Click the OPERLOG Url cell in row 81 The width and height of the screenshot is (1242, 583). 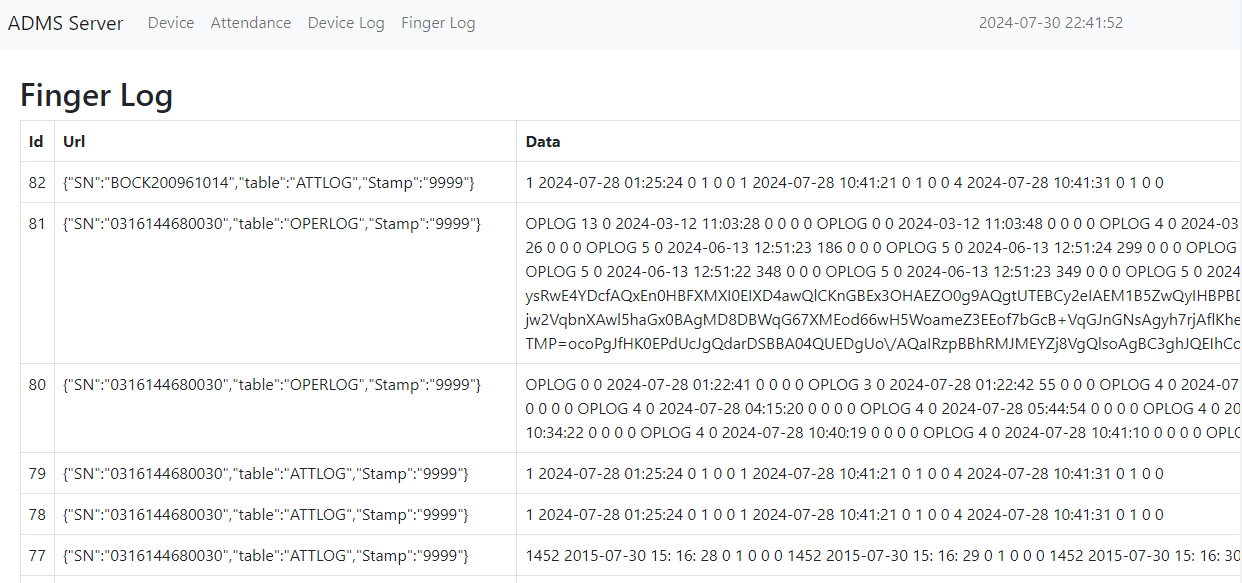pos(272,224)
